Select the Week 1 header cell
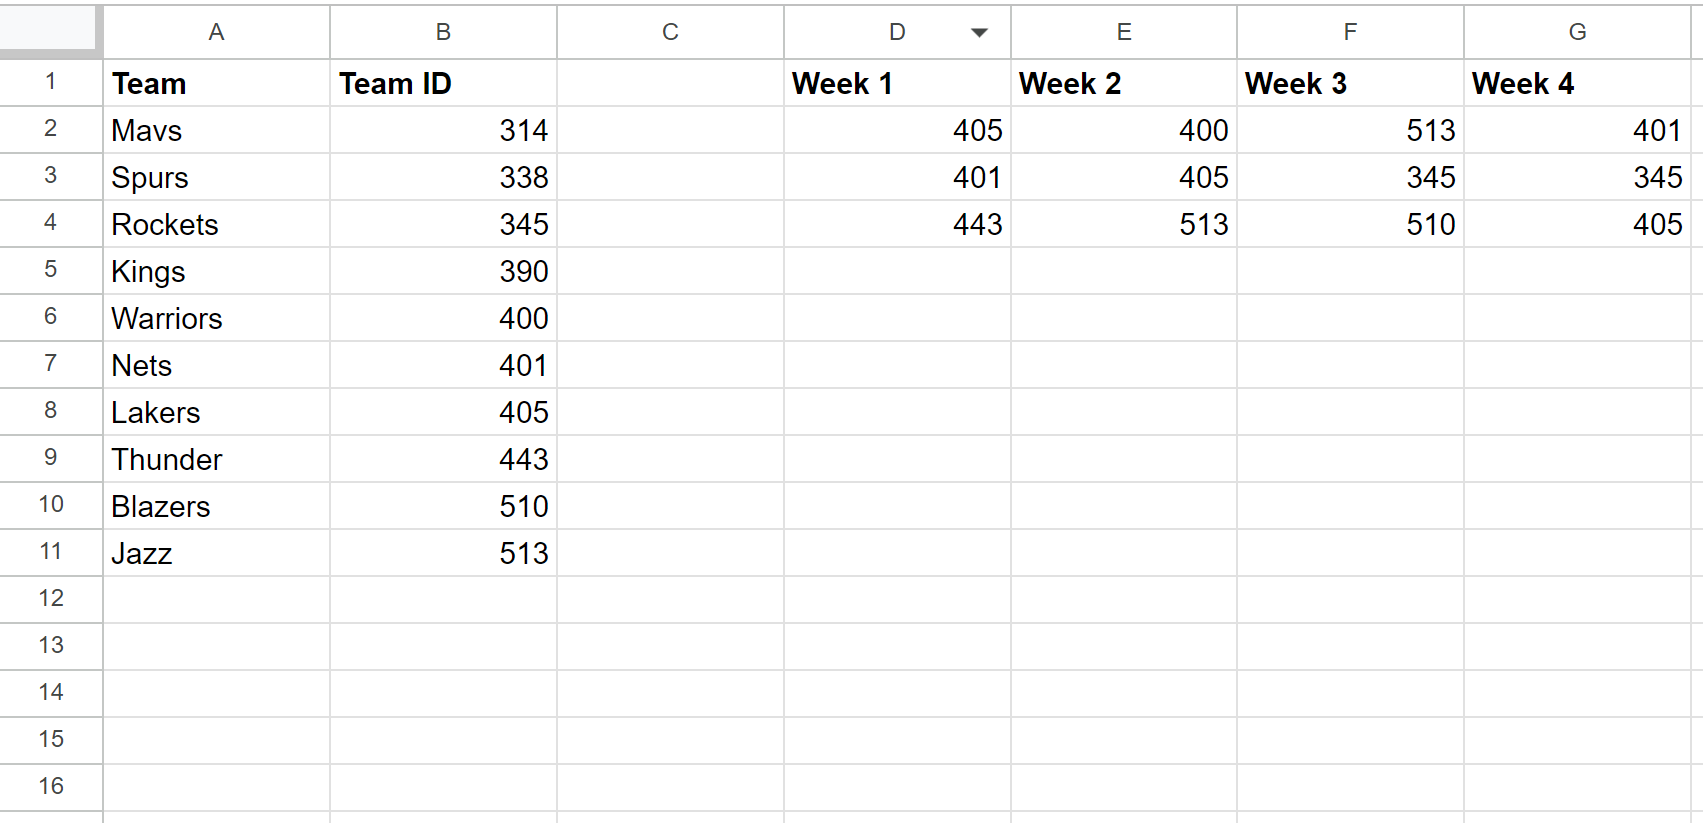Image resolution: width=1703 pixels, height=823 pixels. pos(897,83)
